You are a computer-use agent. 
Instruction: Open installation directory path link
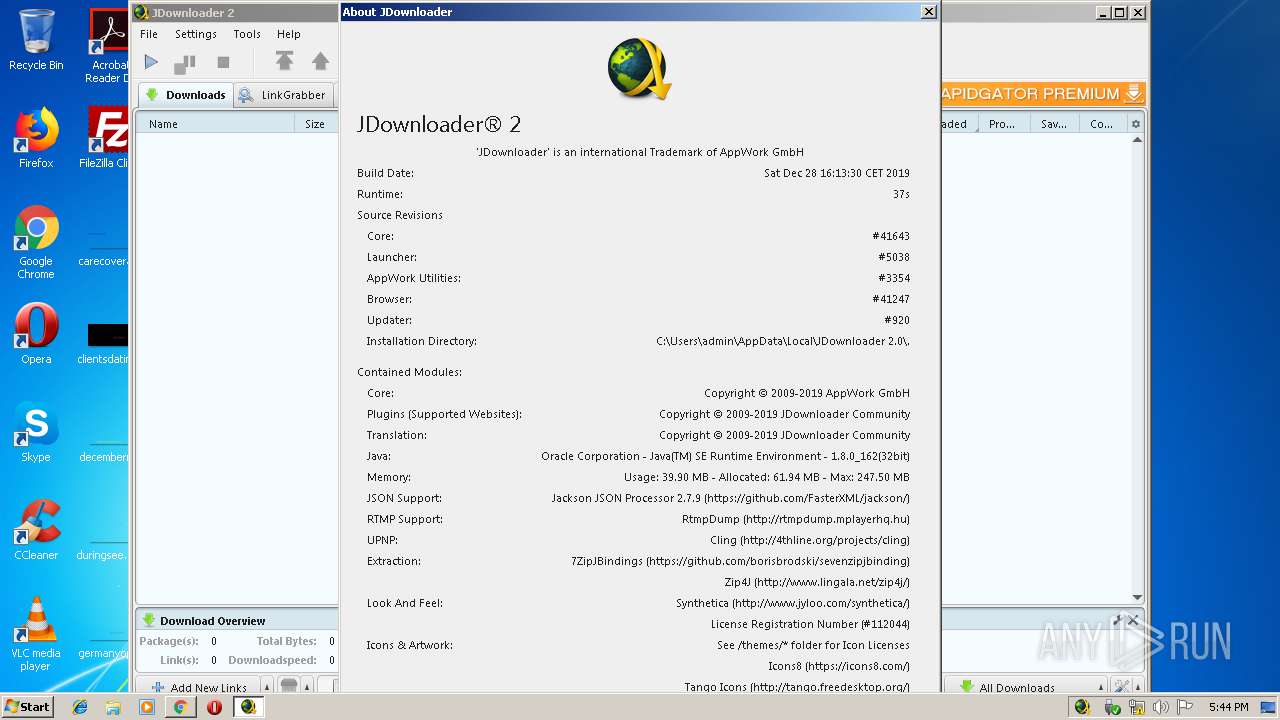tap(783, 341)
